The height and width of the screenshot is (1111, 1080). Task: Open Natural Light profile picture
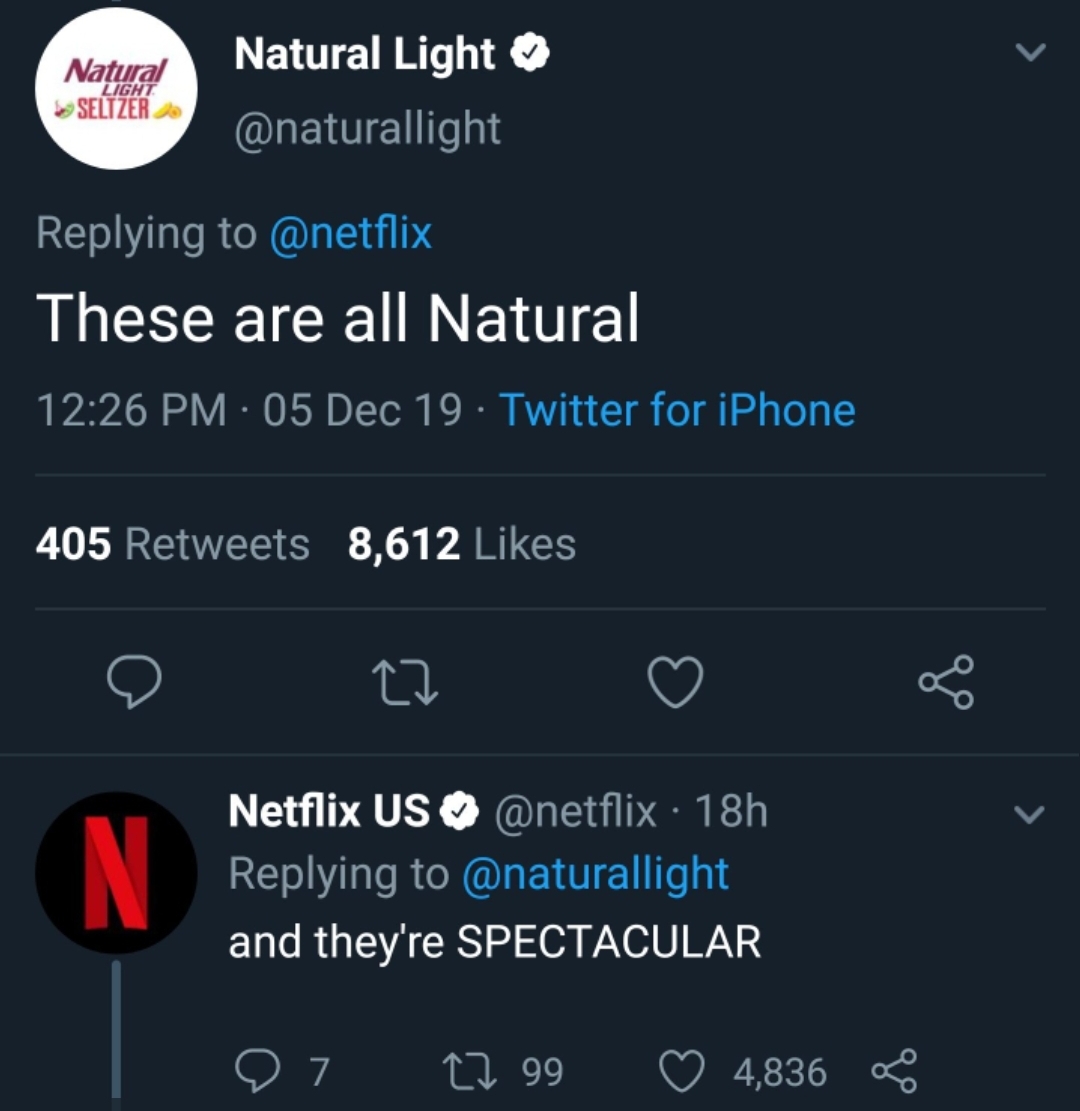[116, 89]
